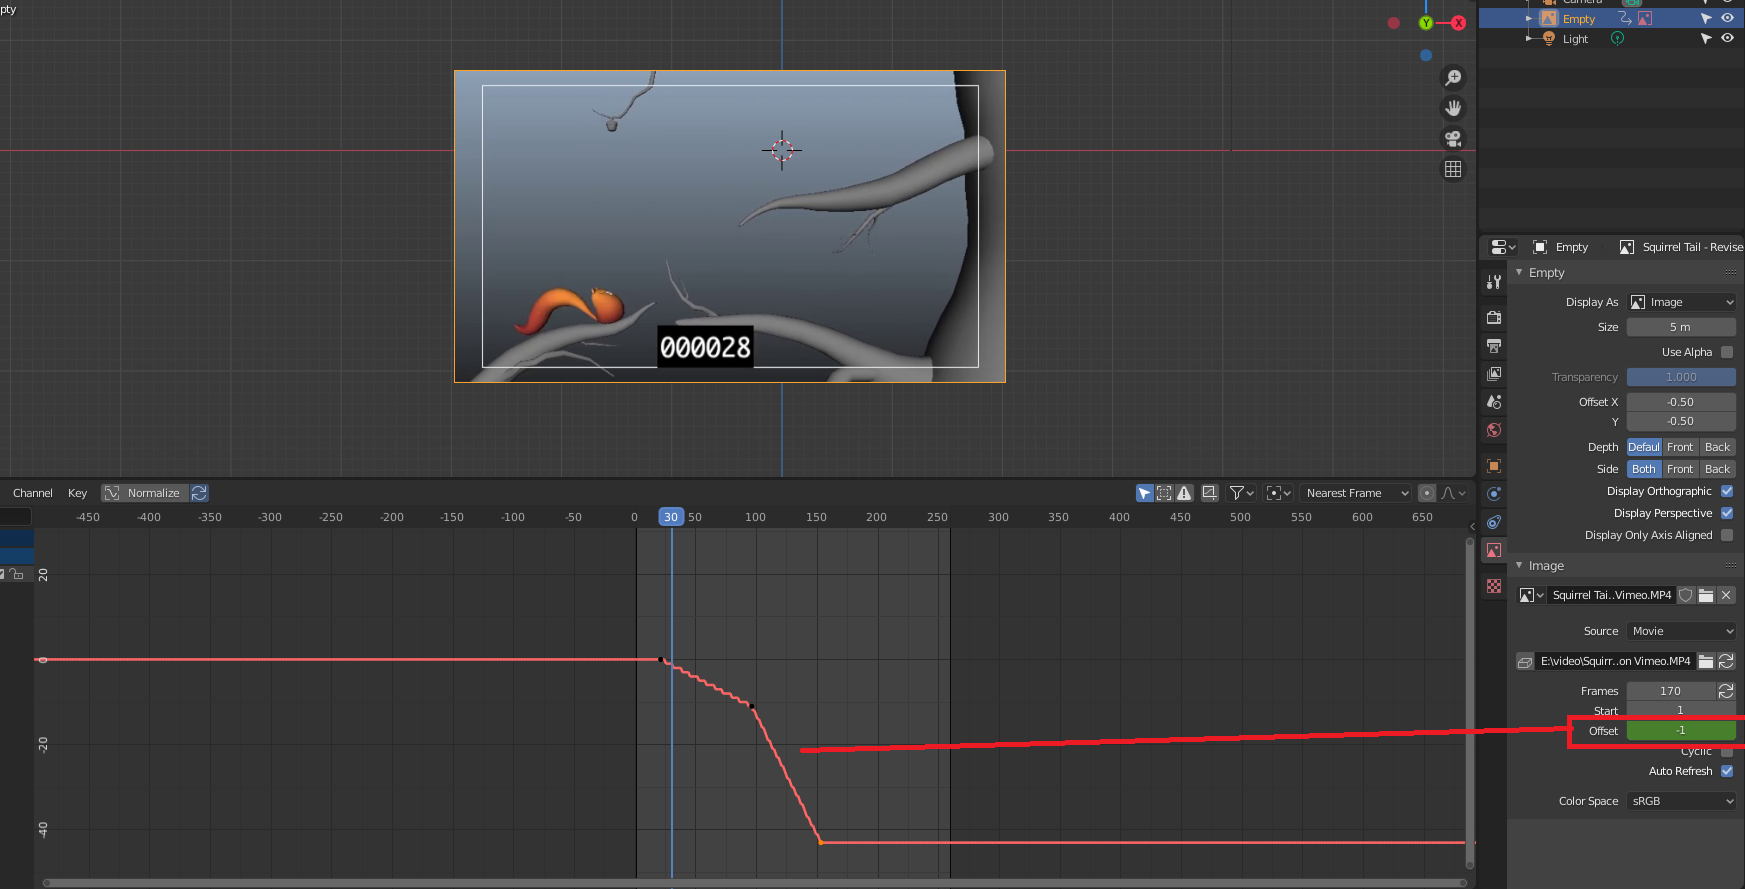This screenshot has width=1745, height=889.
Task: Toggle camera view icon in viewport
Action: (1453, 139)
